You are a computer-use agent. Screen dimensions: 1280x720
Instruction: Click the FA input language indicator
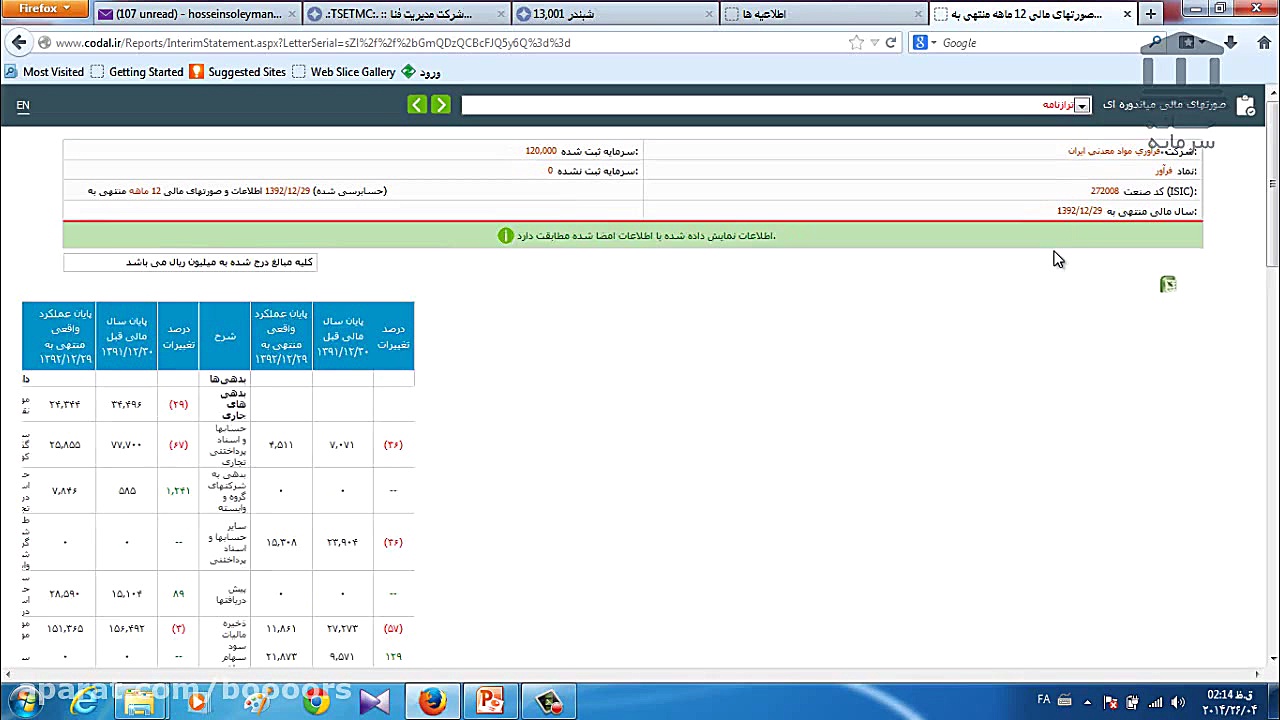pos(1044,700)
